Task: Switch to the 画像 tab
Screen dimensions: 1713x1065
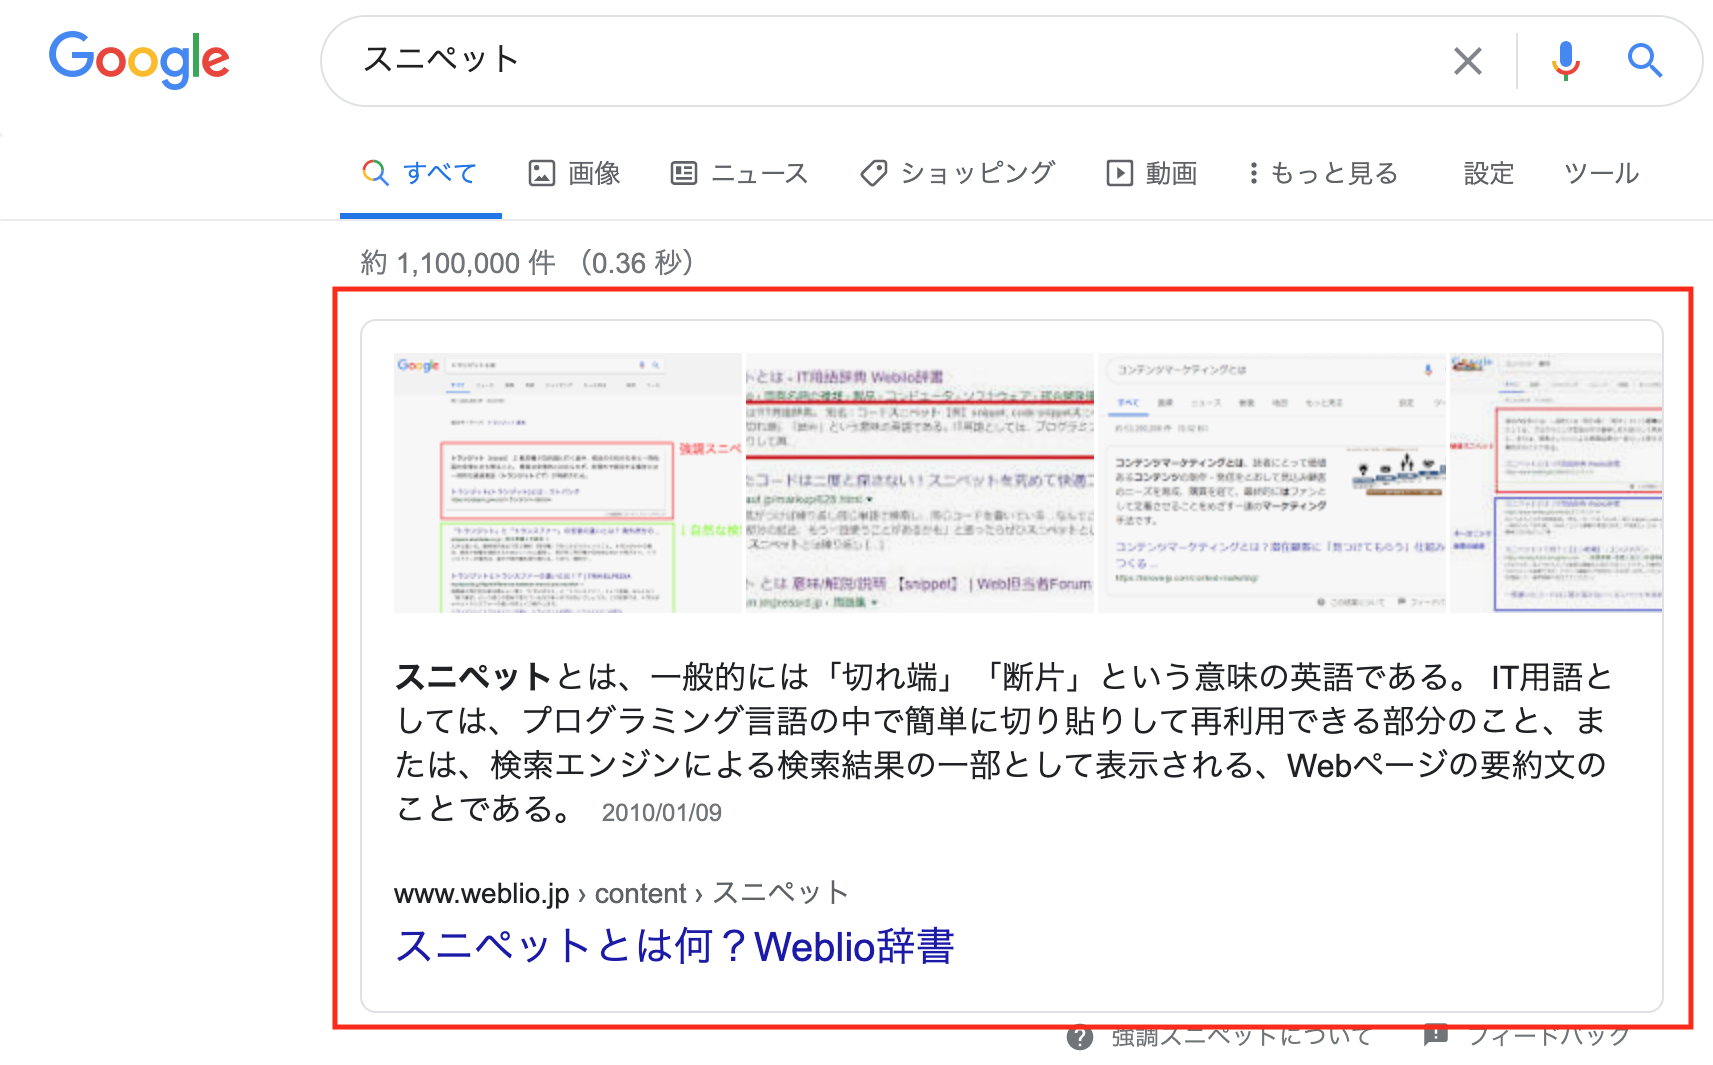Action: point(574,173)
